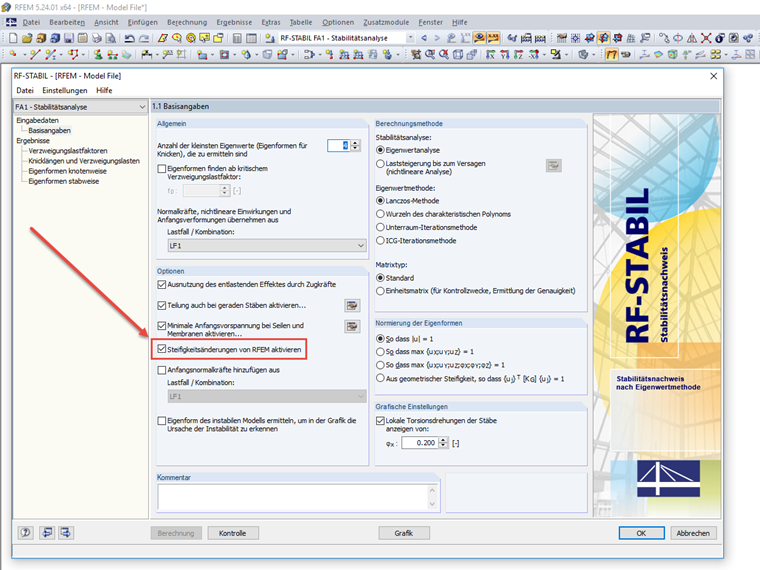The width and height of the screenshot is (760, 570).
Task: Click the help question mark icon at bottom left
Action: click(x=26, y=533)
